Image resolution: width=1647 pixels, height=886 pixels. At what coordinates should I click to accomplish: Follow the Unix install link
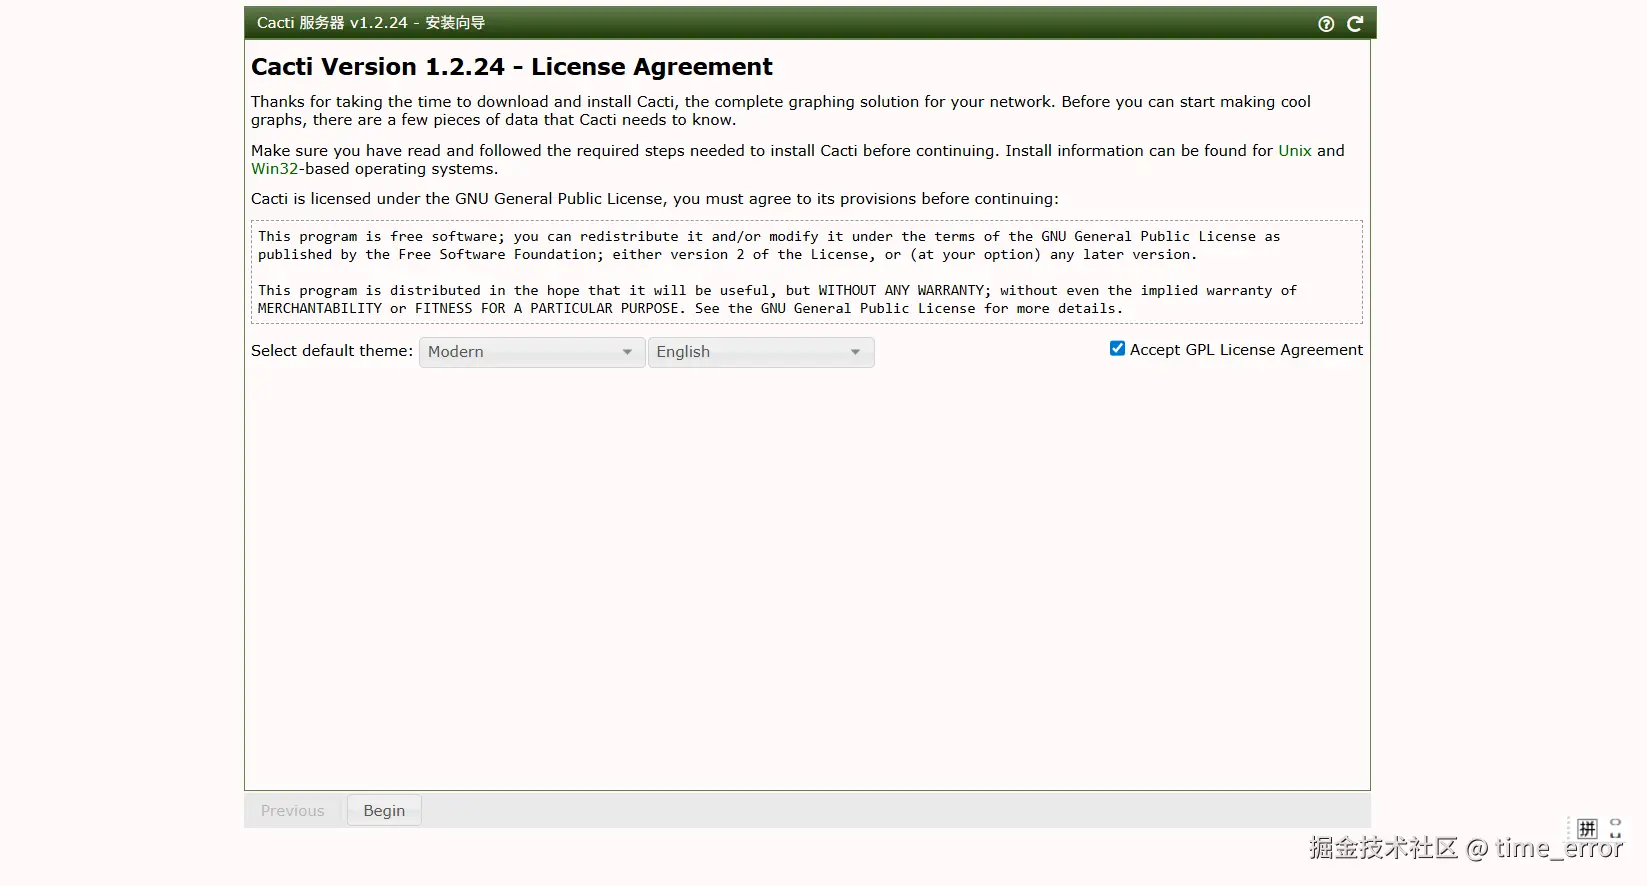pyautogui.click(x=1294, y=150)
